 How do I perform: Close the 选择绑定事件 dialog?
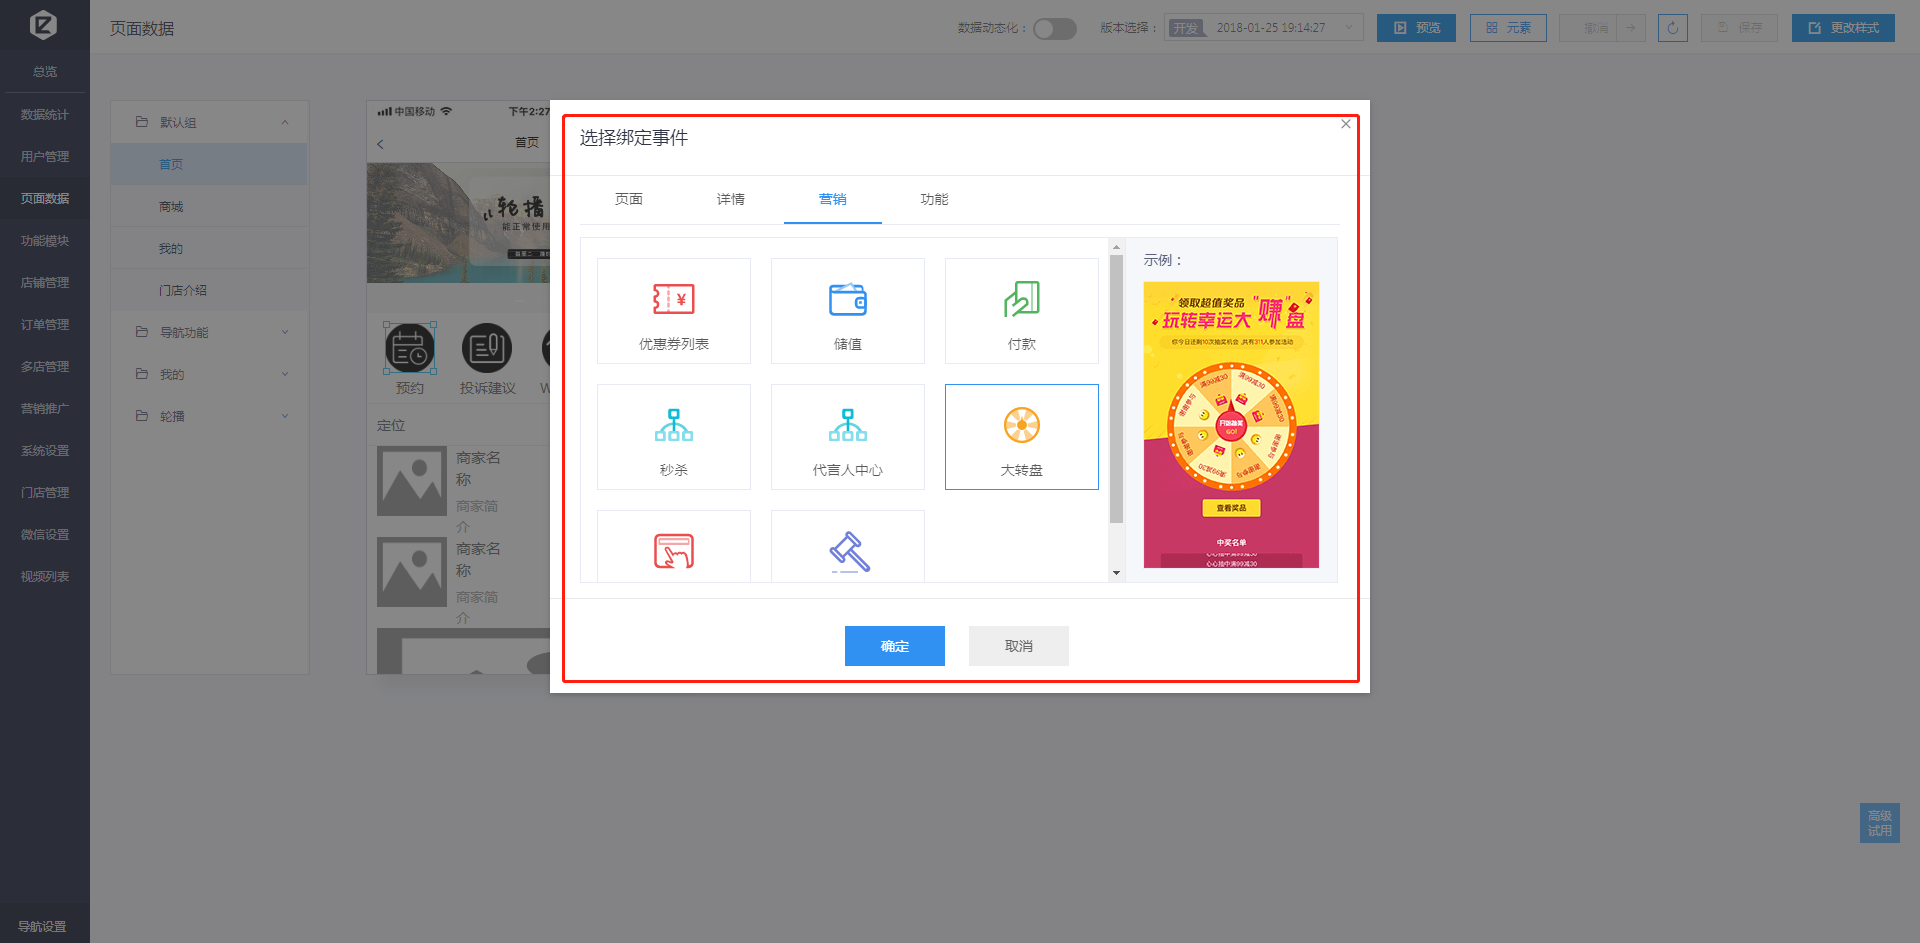[1345, 124]
